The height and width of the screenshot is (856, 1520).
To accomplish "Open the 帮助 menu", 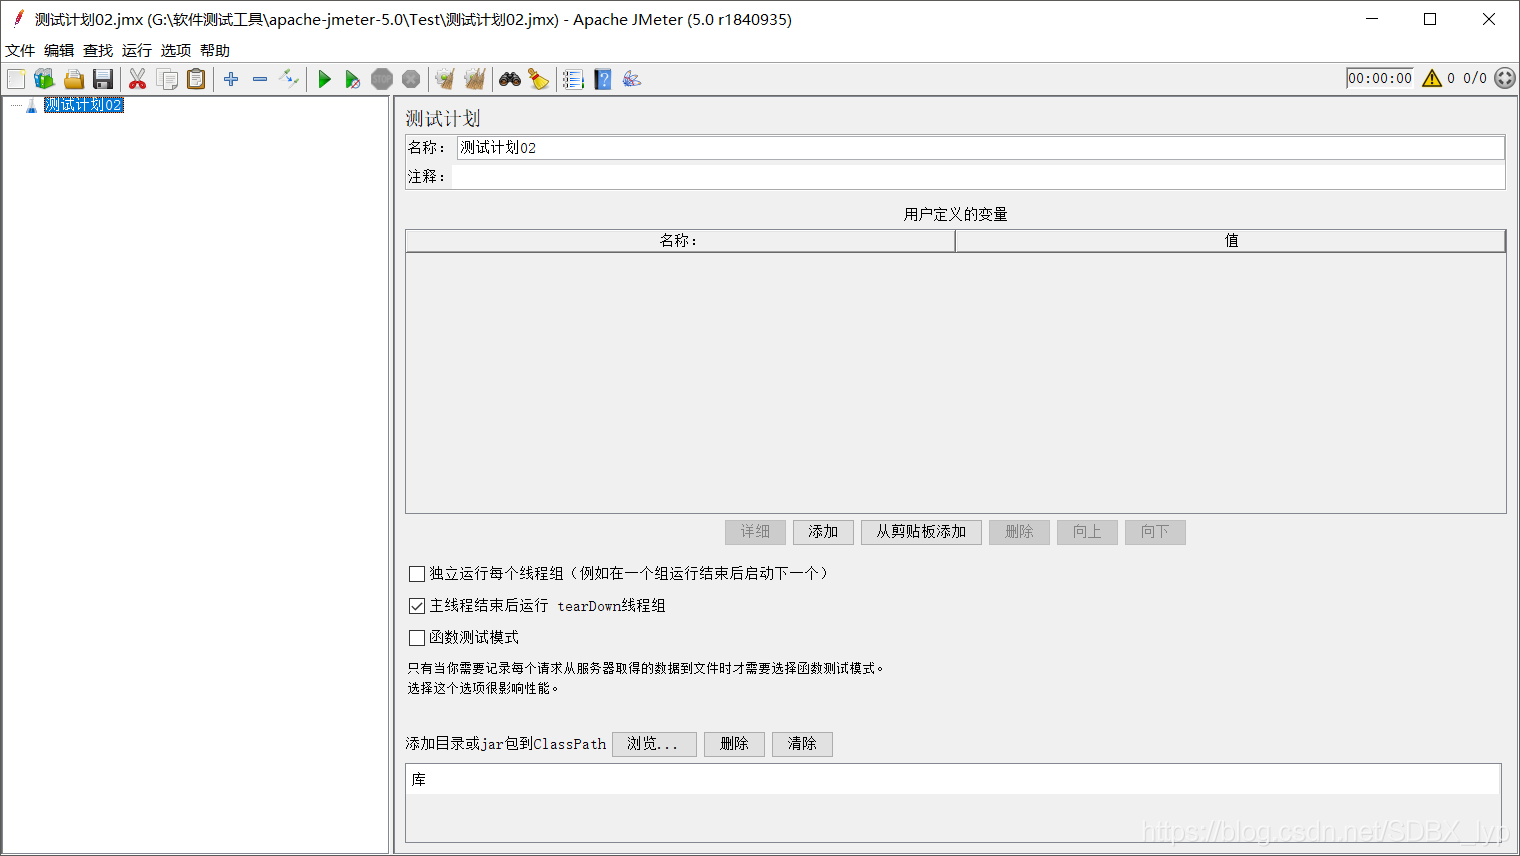I will 215,50.
